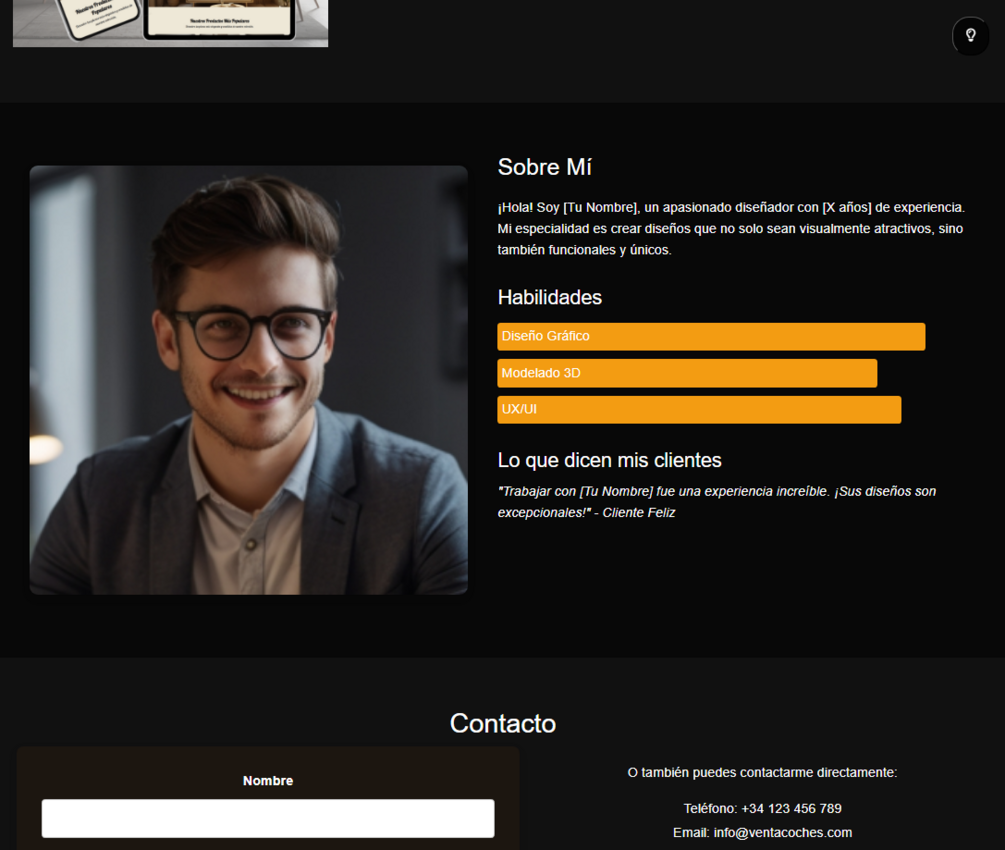Click the Contacto section heading

pos(502,723)
